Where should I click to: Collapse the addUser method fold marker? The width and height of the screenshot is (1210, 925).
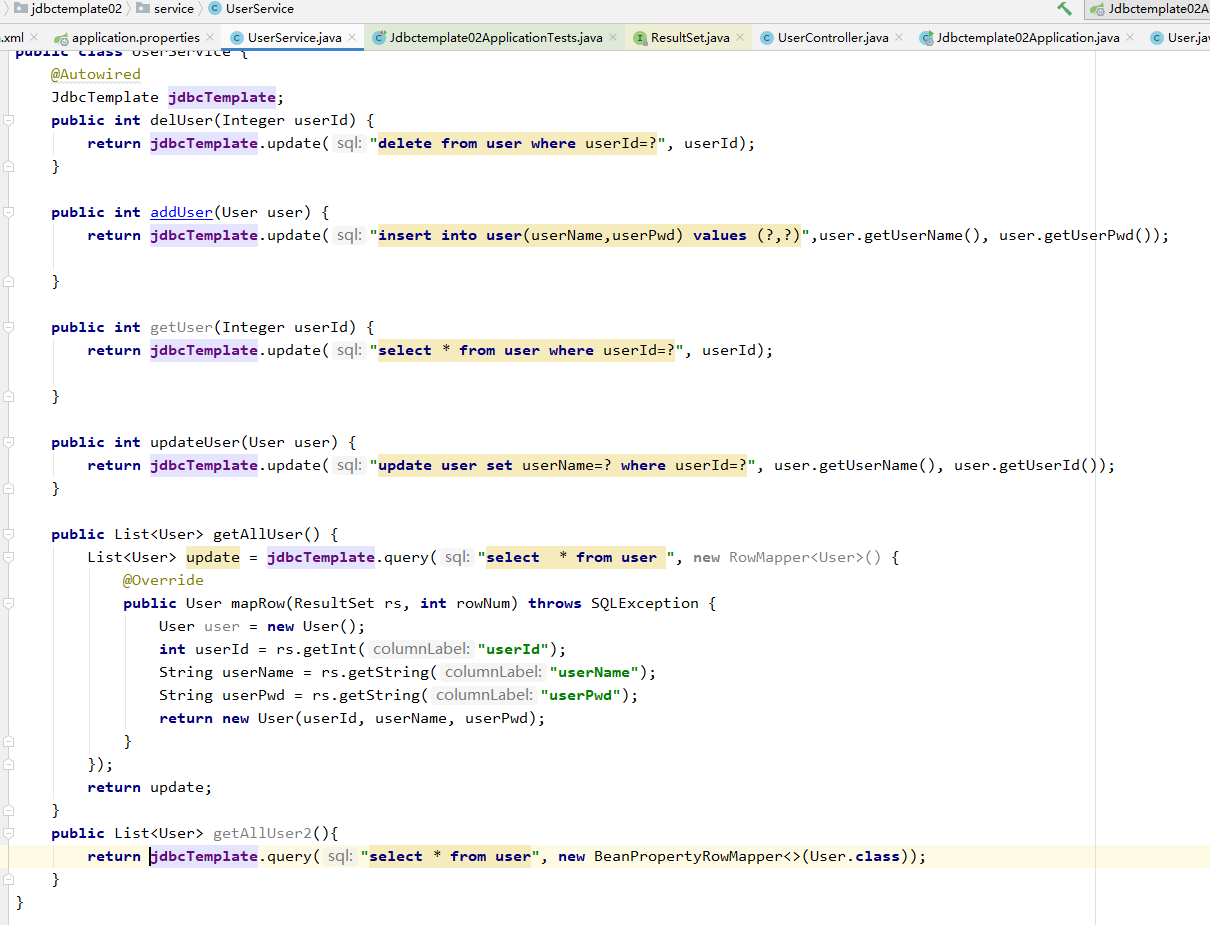coord(8,211)
